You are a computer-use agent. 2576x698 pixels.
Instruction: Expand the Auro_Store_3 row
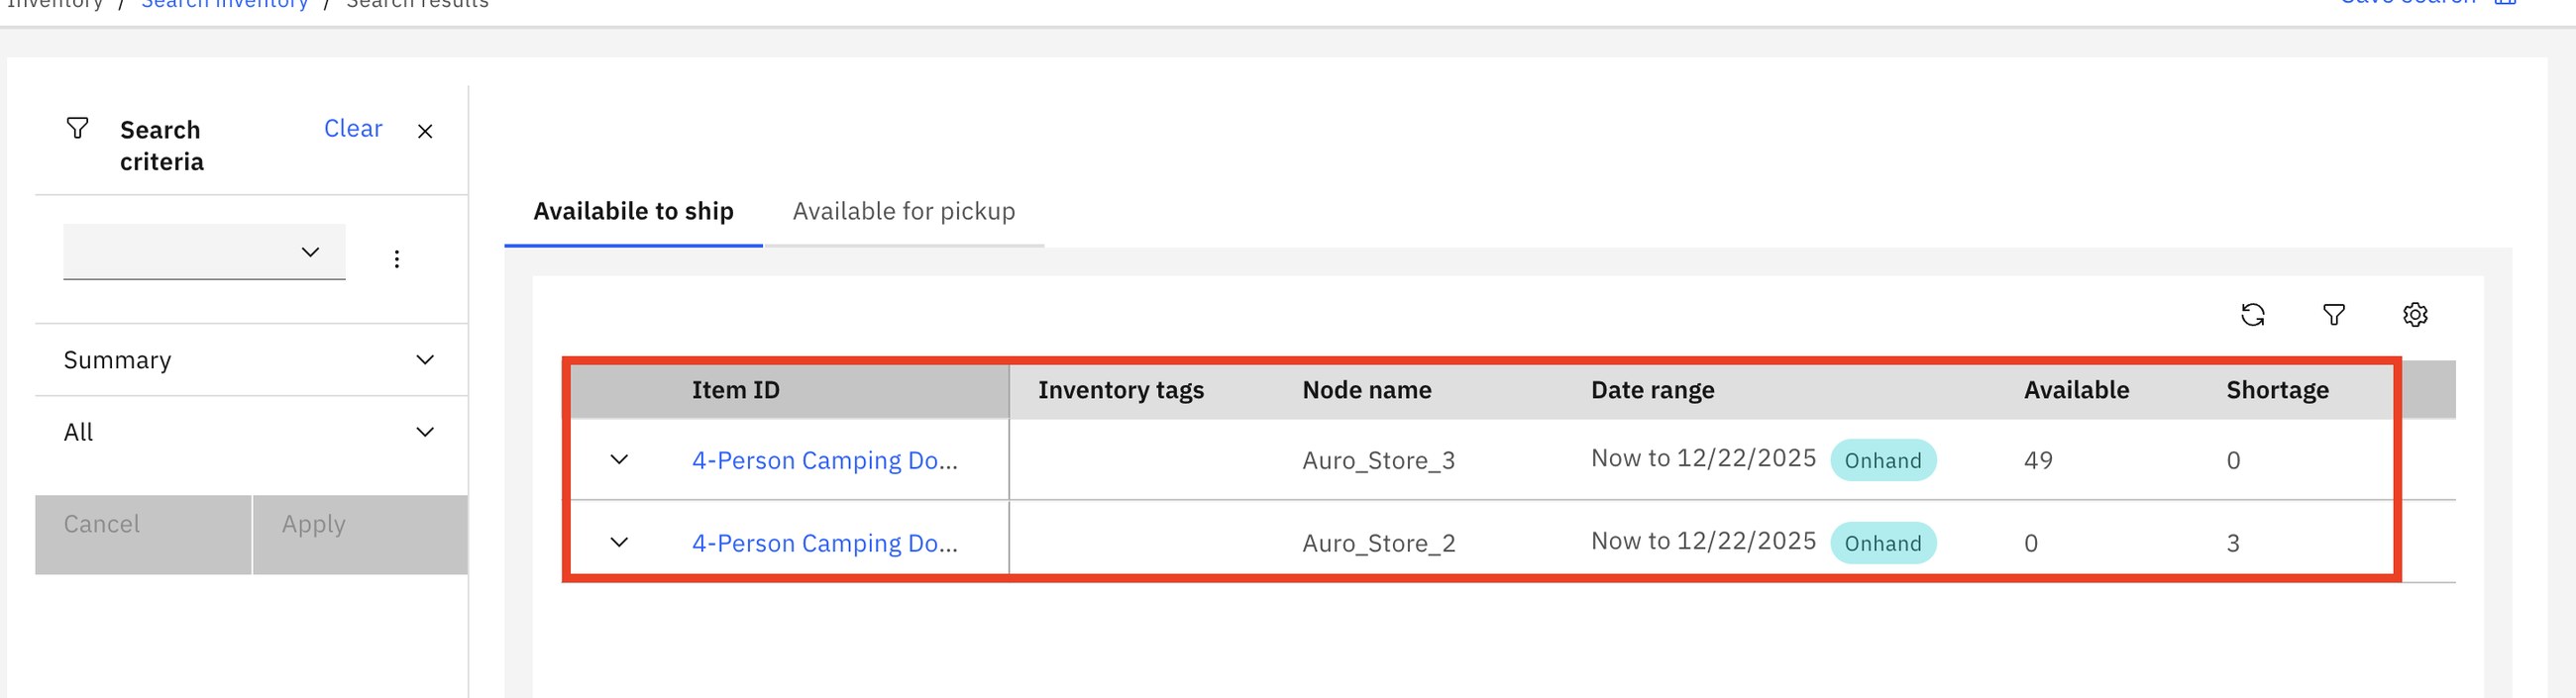point(619,460)
